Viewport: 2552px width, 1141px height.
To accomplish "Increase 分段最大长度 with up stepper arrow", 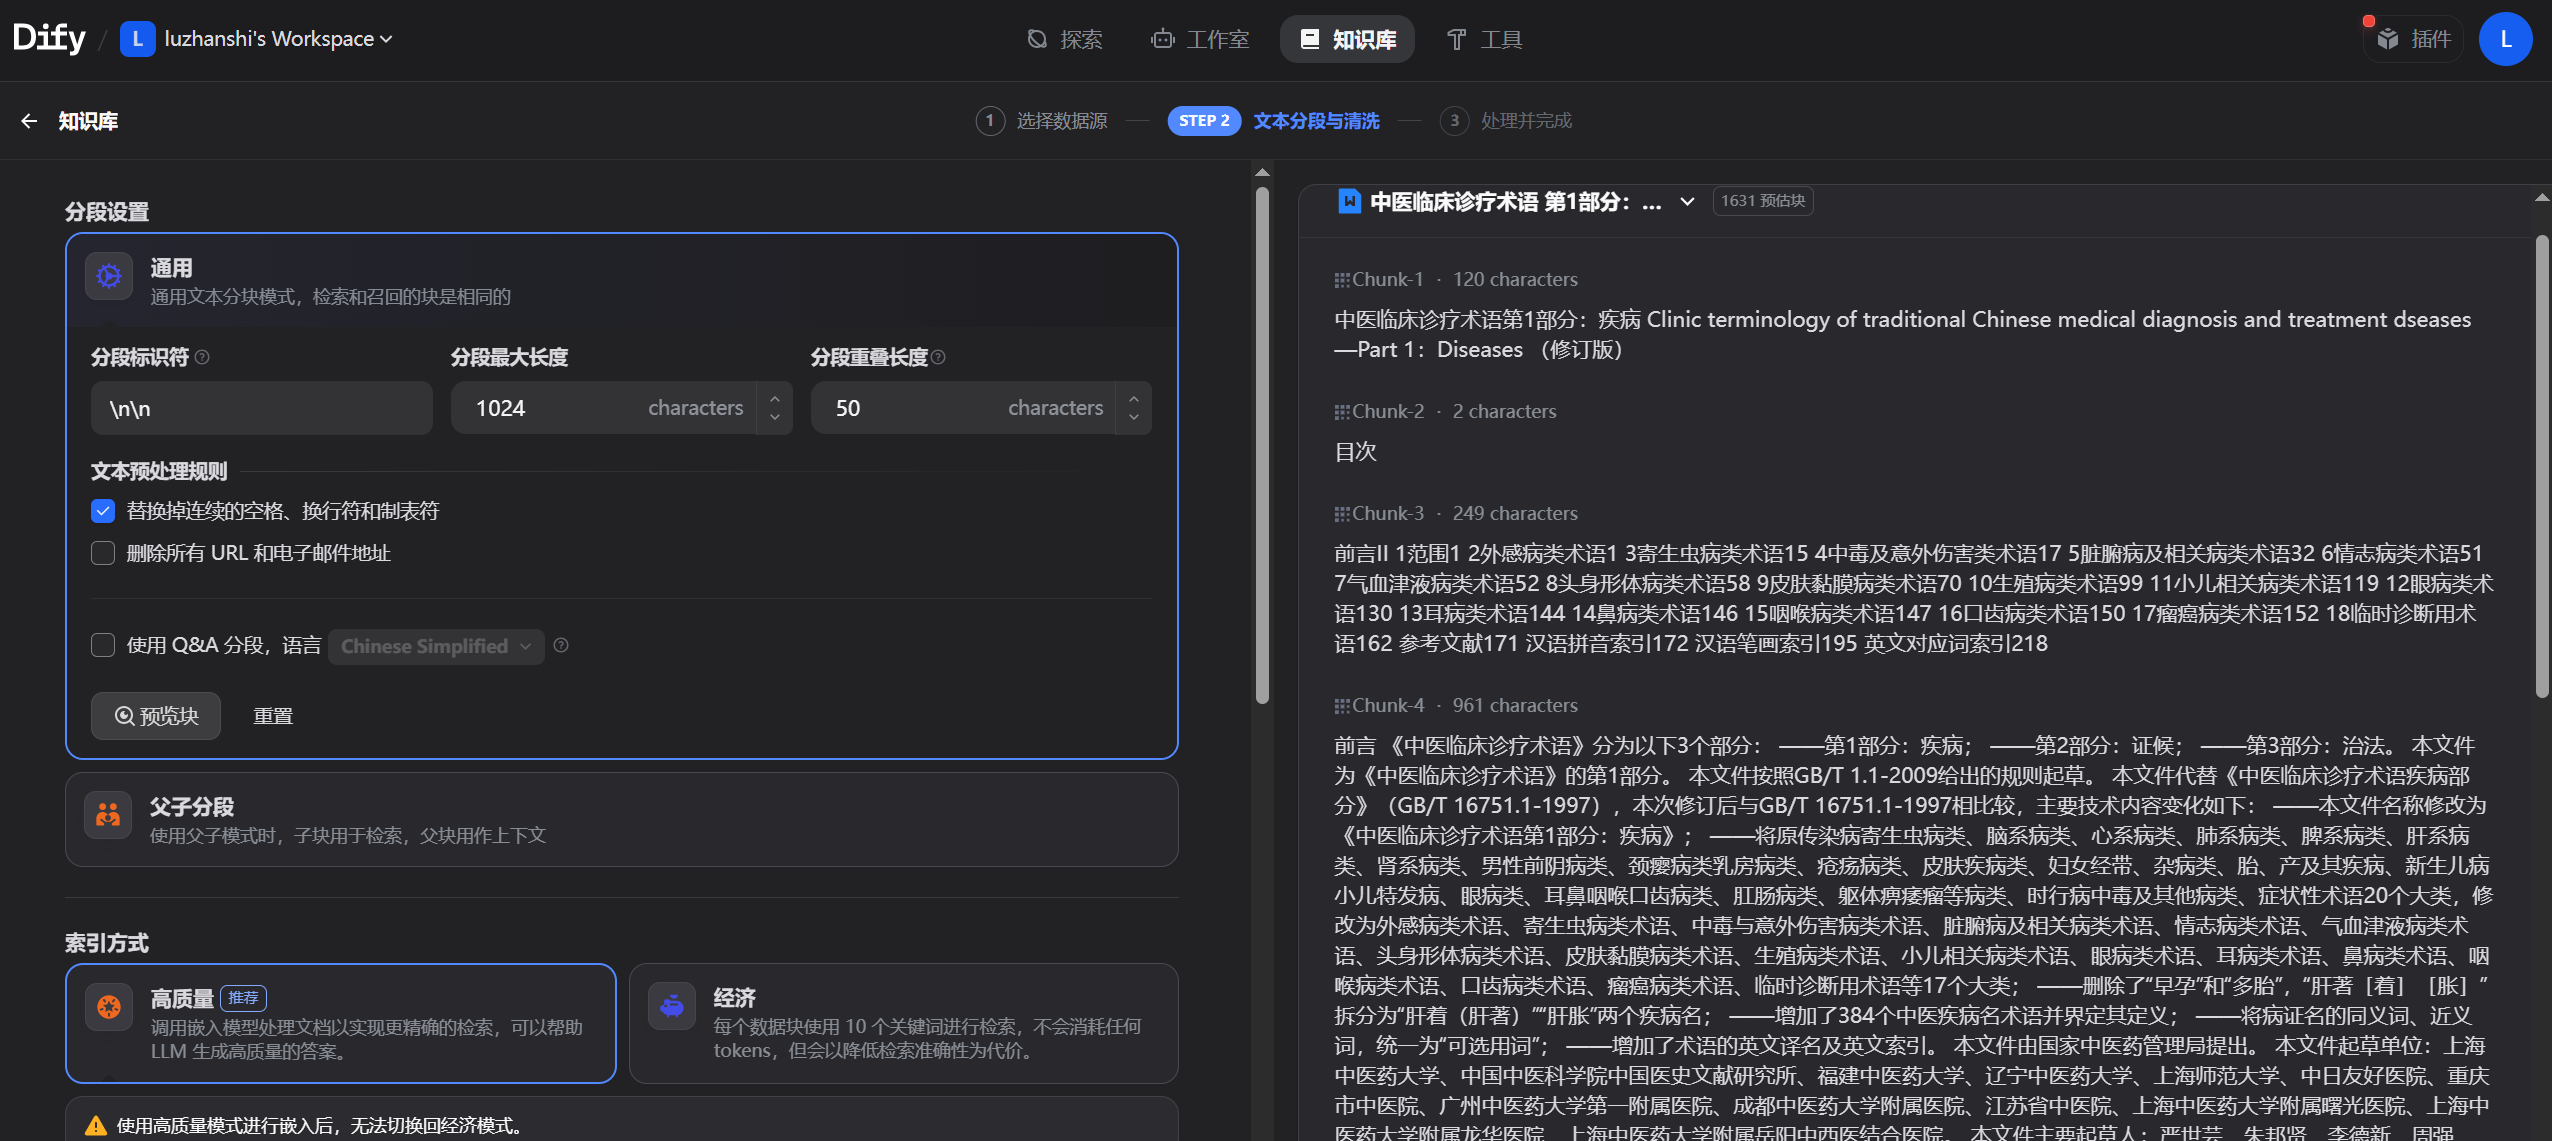I will click(x=774, y=398).
